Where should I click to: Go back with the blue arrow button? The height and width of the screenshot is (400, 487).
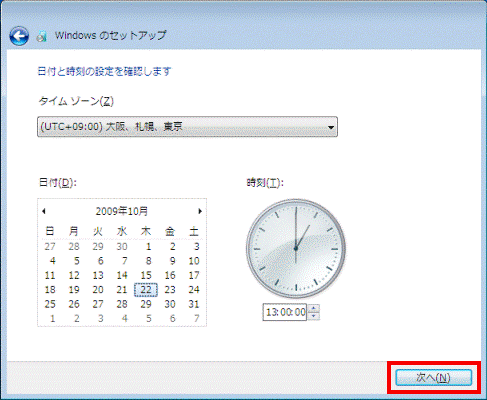pos(19,36)
